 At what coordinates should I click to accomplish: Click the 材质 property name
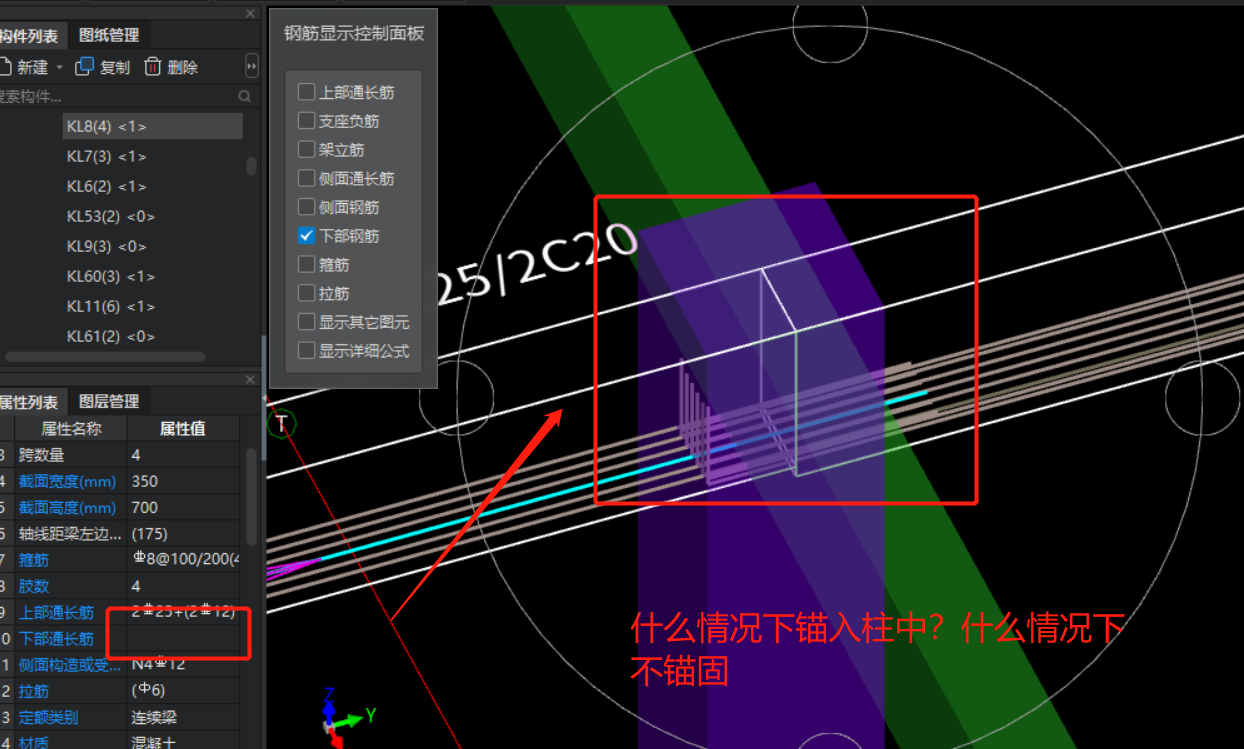[34, 742]
